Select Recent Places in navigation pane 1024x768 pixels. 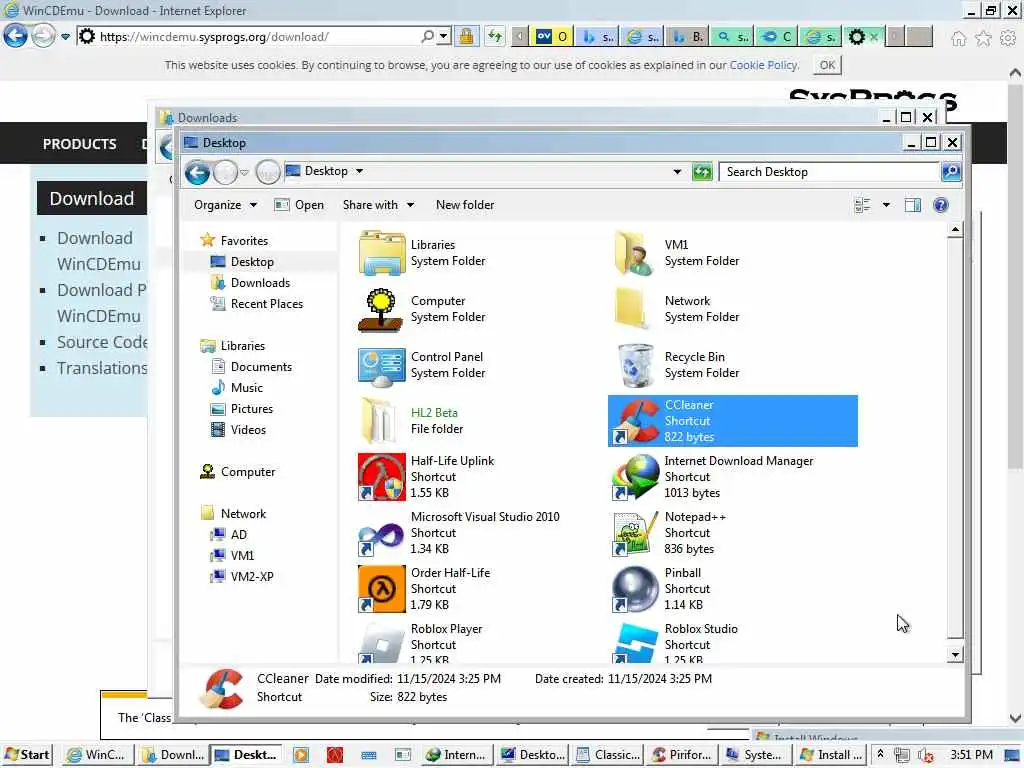tap(266, 304)
